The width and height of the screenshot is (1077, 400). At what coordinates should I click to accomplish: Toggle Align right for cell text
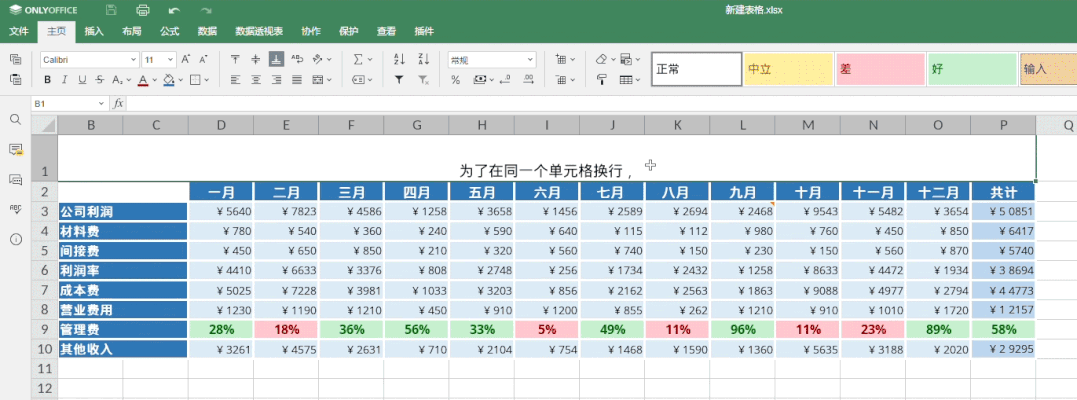click(276, 80)
